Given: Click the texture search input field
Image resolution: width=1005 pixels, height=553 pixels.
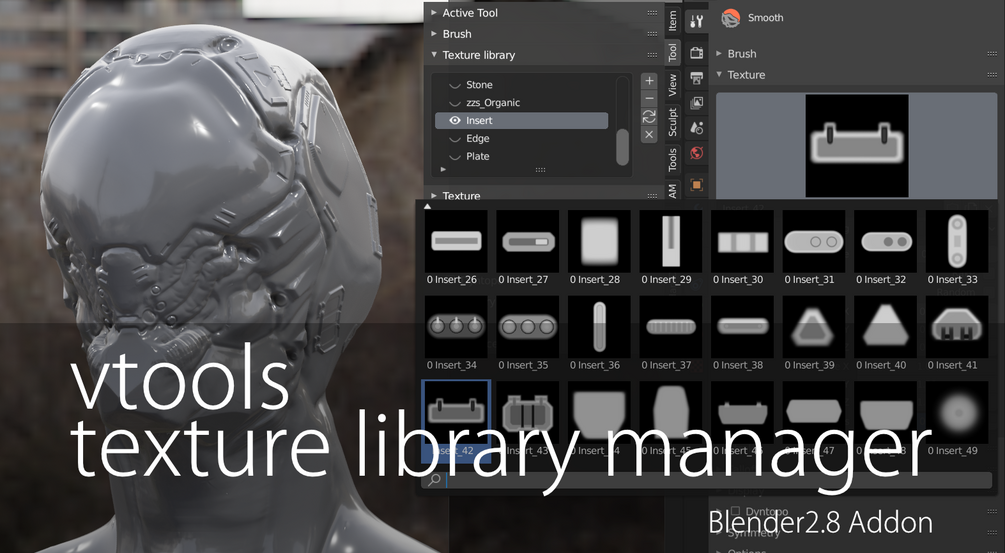Looking at the screenshot, I should point(717,479).
